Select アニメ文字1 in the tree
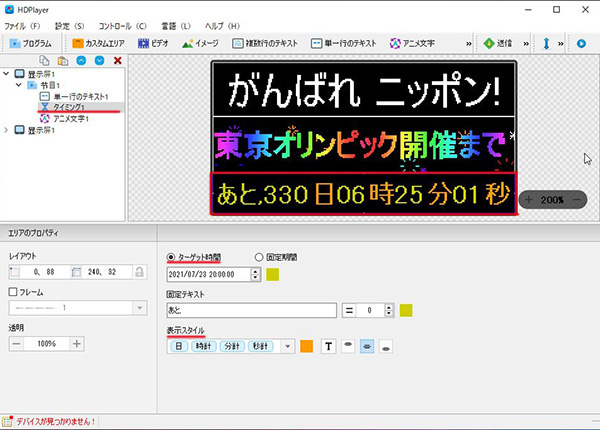Image resolution: width=600 pixels, height=430 pixels. pos(64,119)
